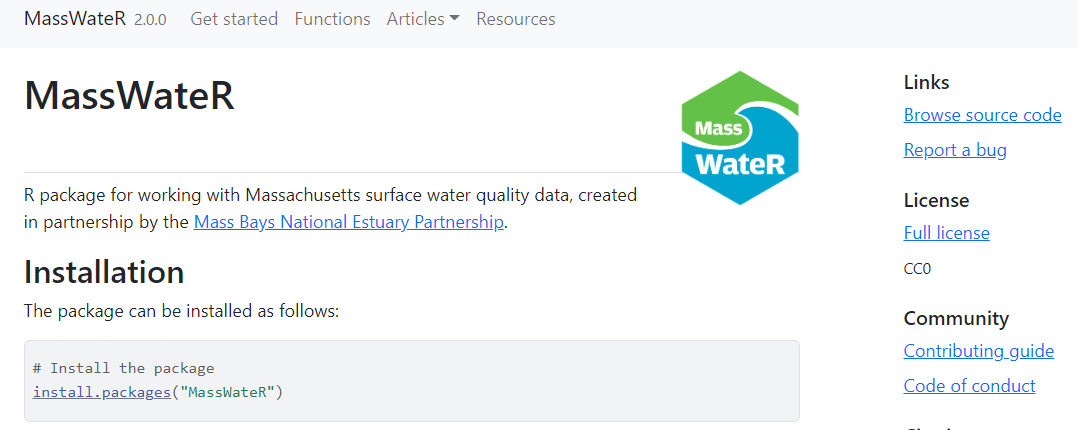
Task: View the Full license link
Action: click(946, 233)
